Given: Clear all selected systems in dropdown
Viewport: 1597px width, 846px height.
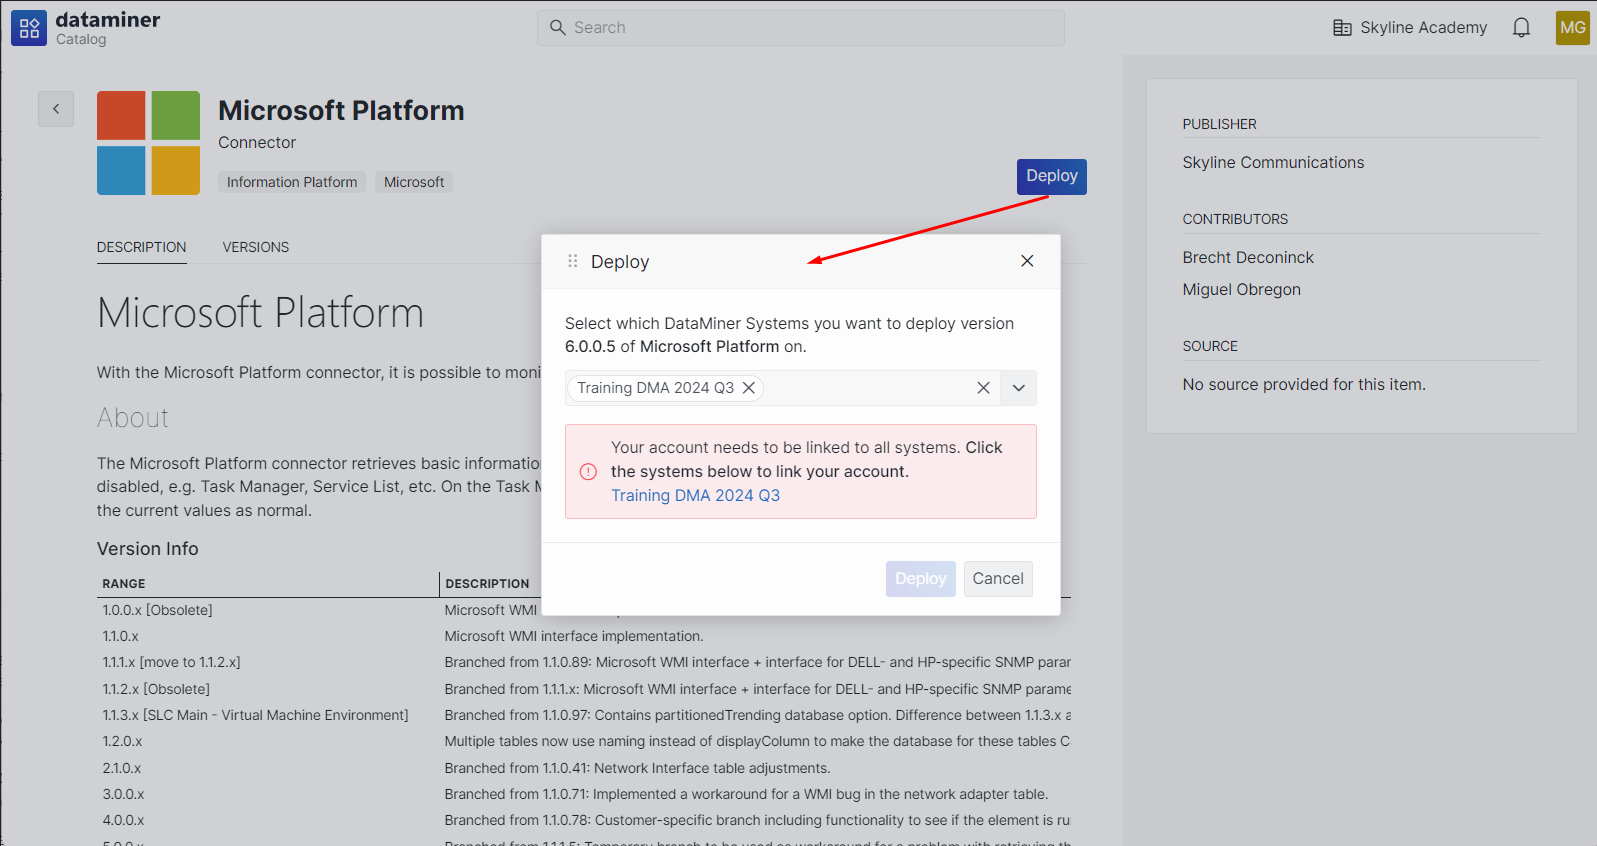Looking at the screenshot, I should [983, 388].
